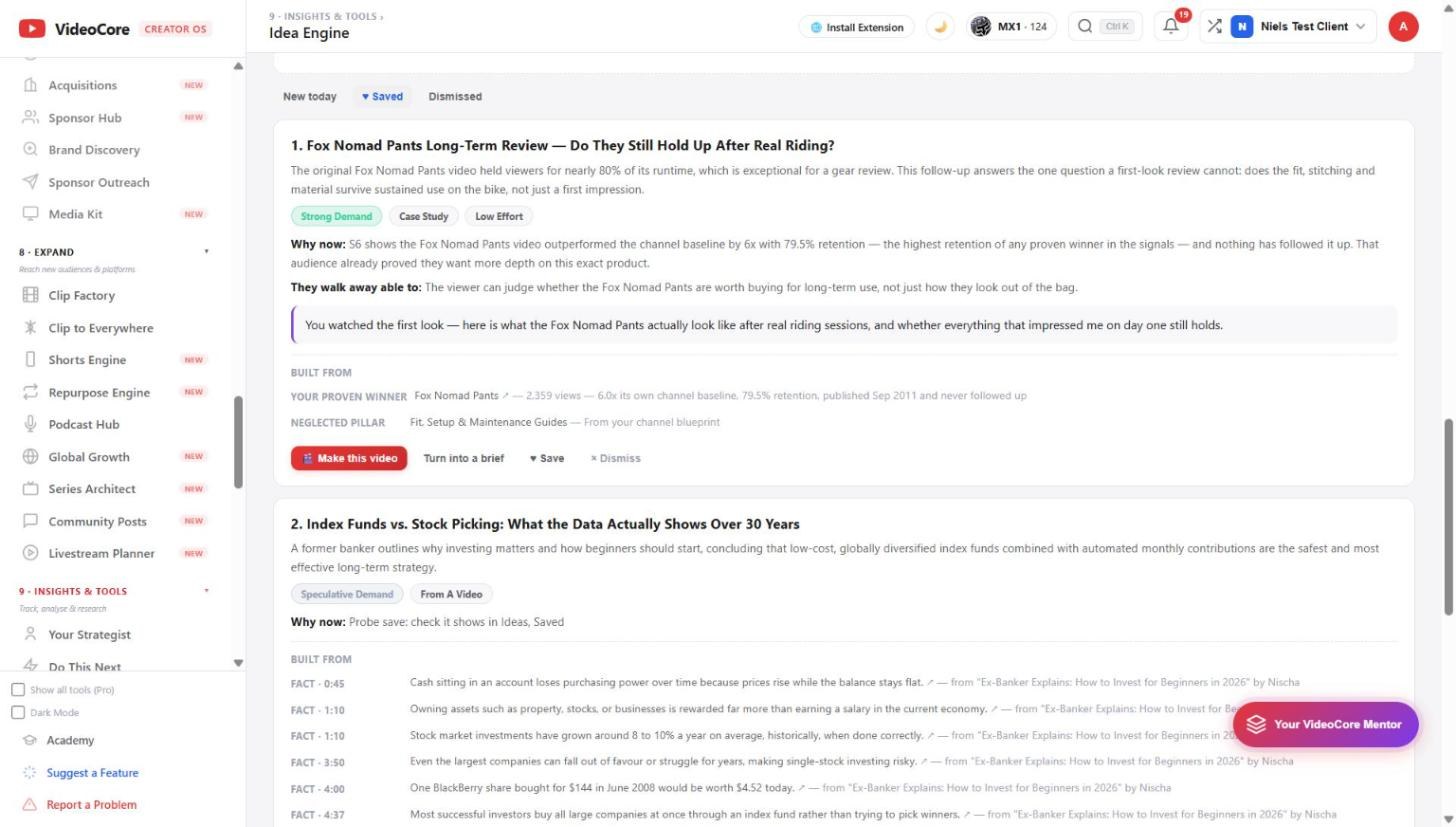Screen dimensions: 1456x827
Task: Open the notifications bell icon
Action: (x=1171, y=27)
